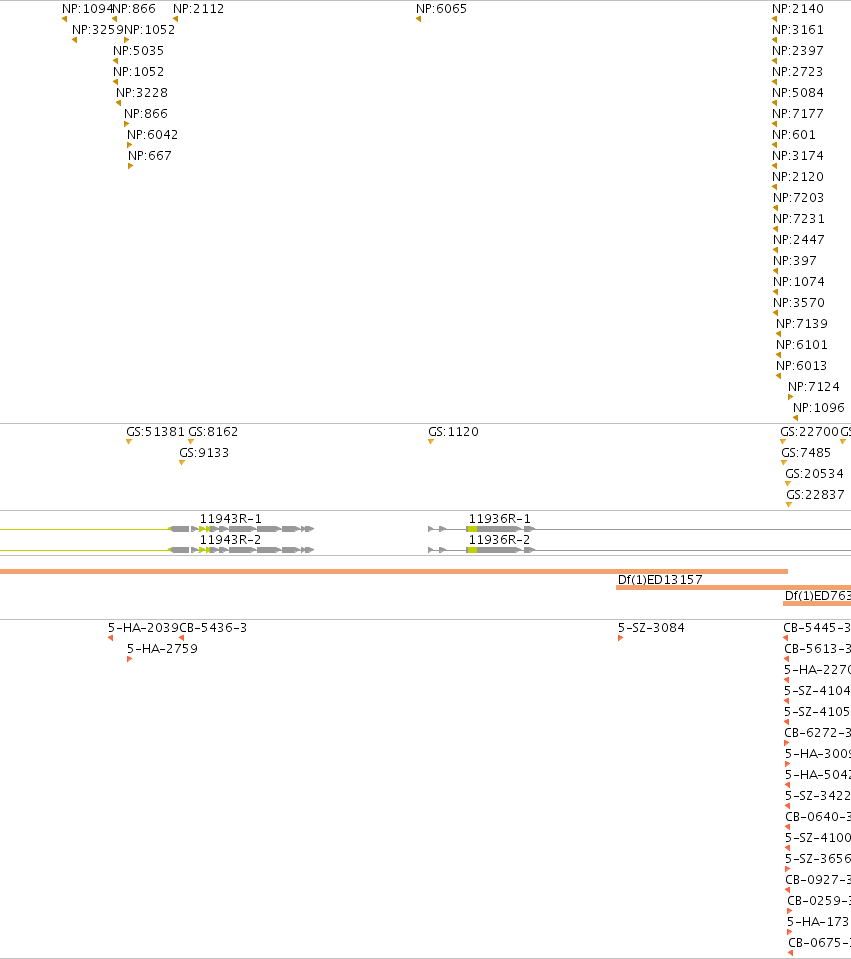Open the 11943R-1 gene model
This screenshot has width=851, height=959.
click(231, 518)
